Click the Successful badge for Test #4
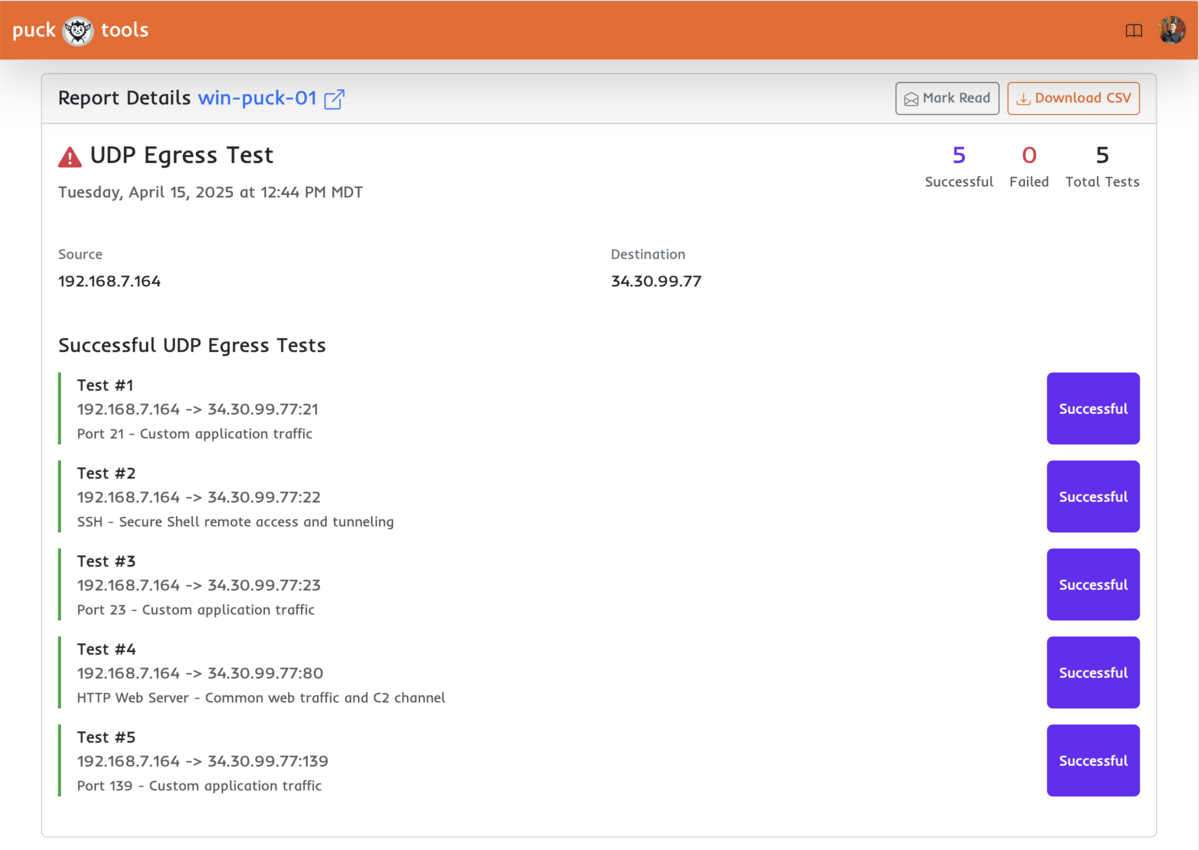The width and height of the screenshot is (1199, 850). [x=1092, y=673]
